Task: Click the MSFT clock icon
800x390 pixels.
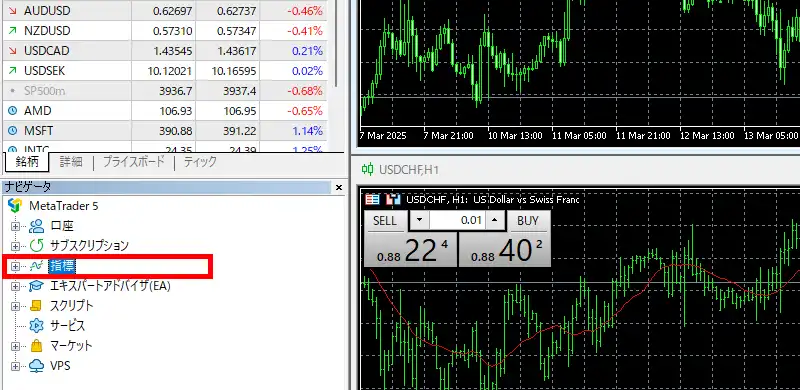Action: [x=13, y=131]
